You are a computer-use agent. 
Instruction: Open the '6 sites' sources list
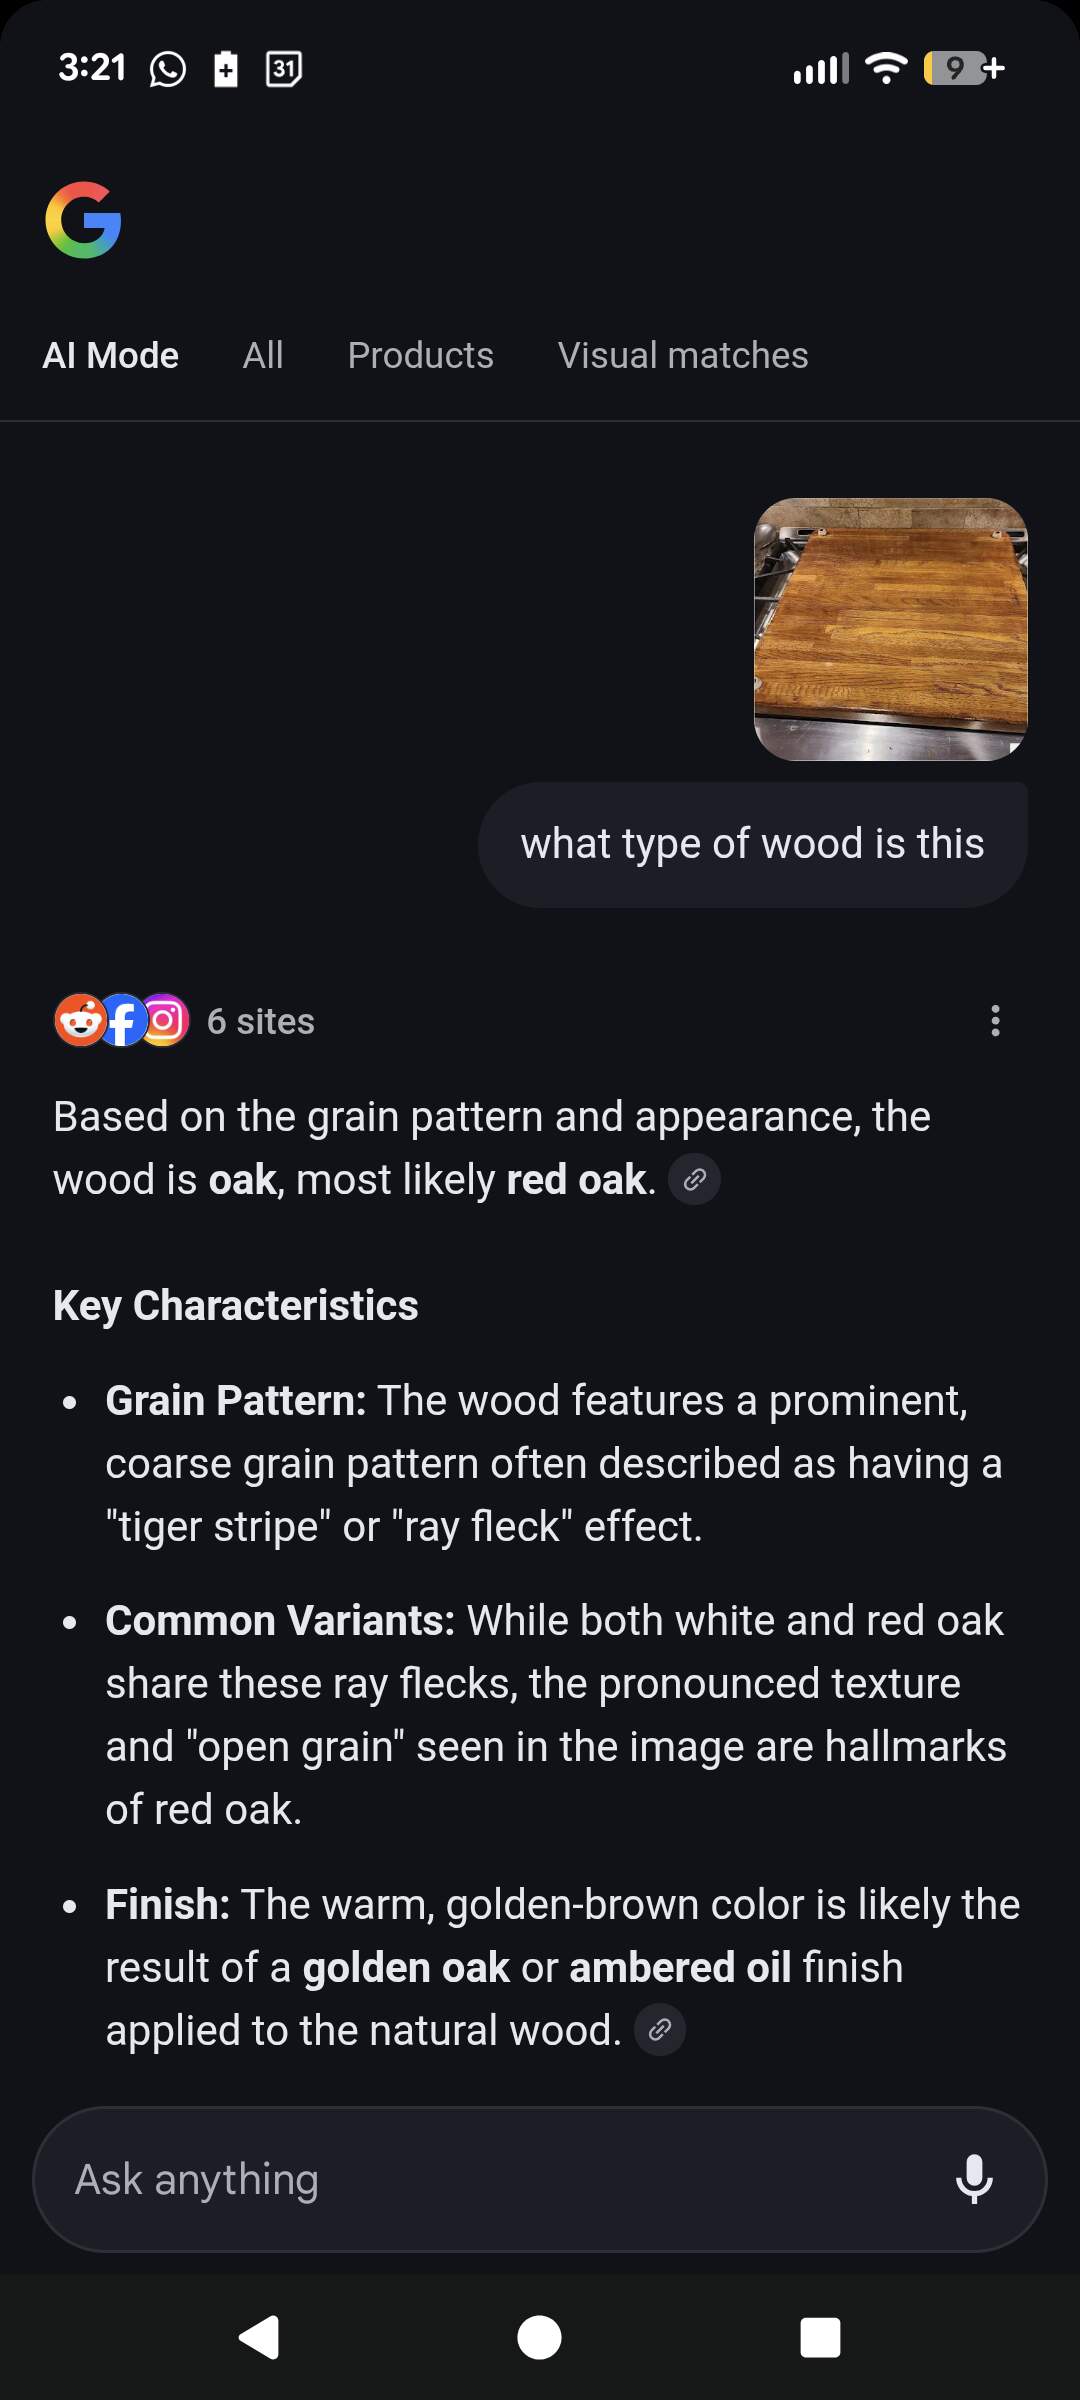(x=260, y=1022)
